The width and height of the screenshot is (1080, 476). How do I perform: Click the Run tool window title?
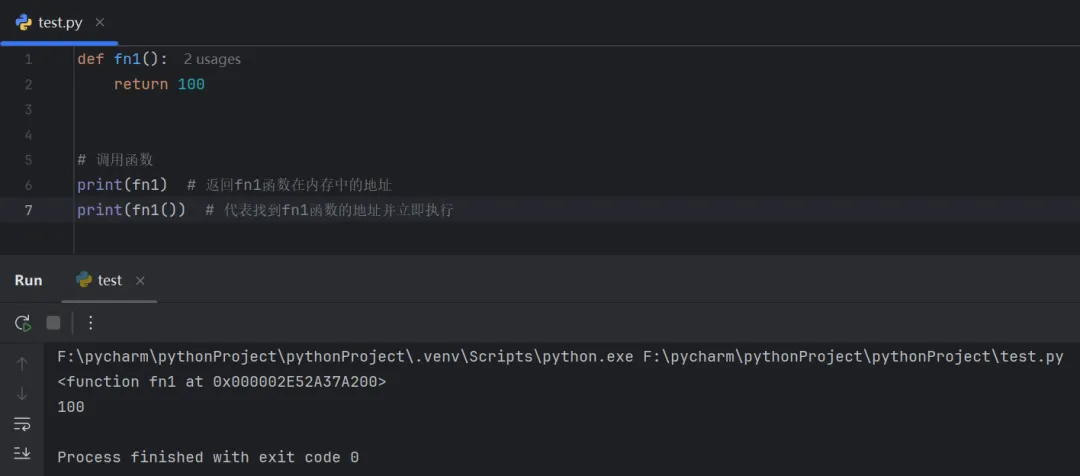pos(29,280)
